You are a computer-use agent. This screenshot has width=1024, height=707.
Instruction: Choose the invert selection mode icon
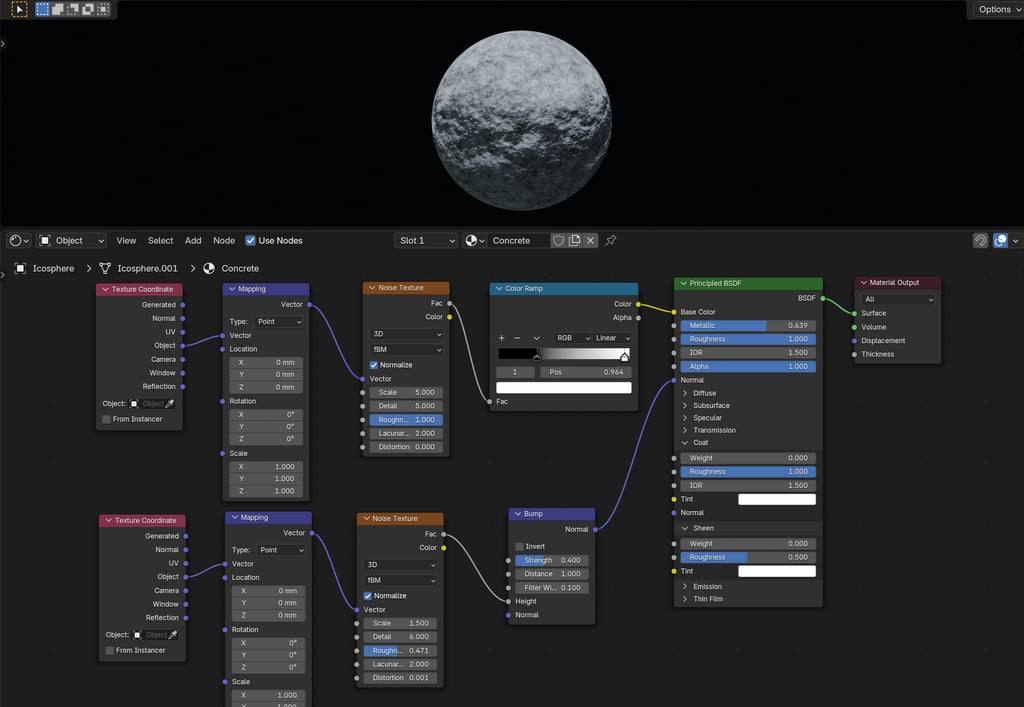tap(88, 9)
